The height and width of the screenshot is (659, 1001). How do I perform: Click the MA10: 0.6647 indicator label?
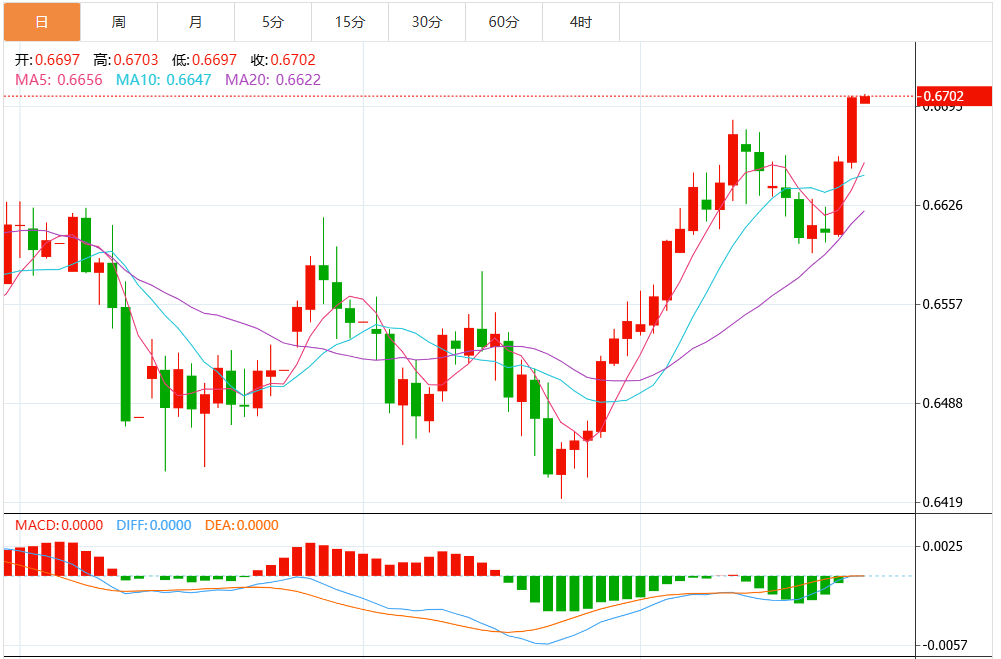pyautogui.click(x=164, y=79)
